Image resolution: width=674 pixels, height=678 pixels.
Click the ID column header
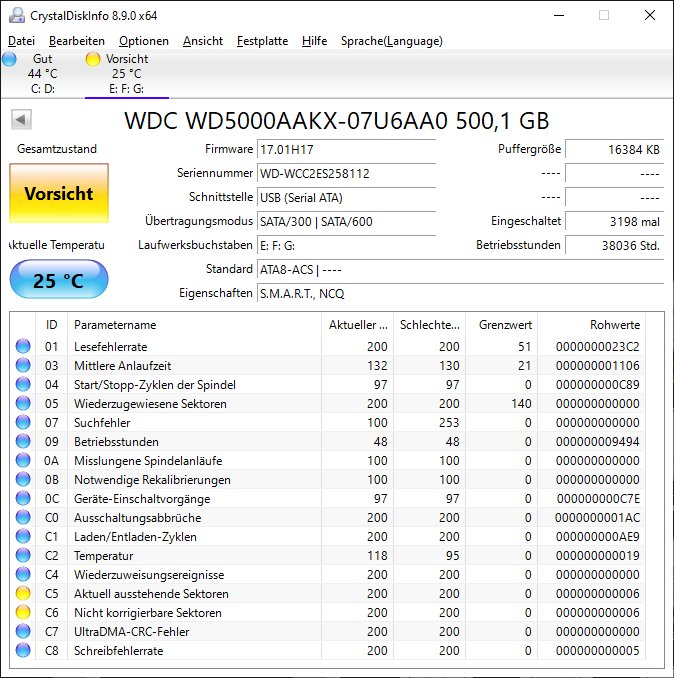[51, 325]
